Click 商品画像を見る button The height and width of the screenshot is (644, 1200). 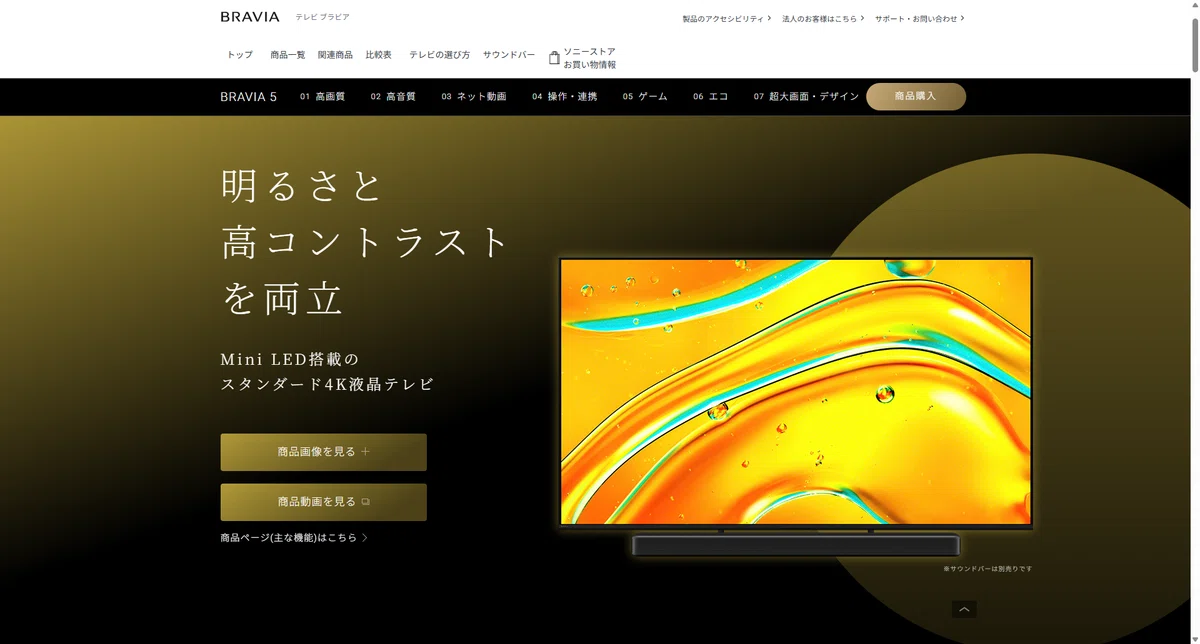[324, 452]
